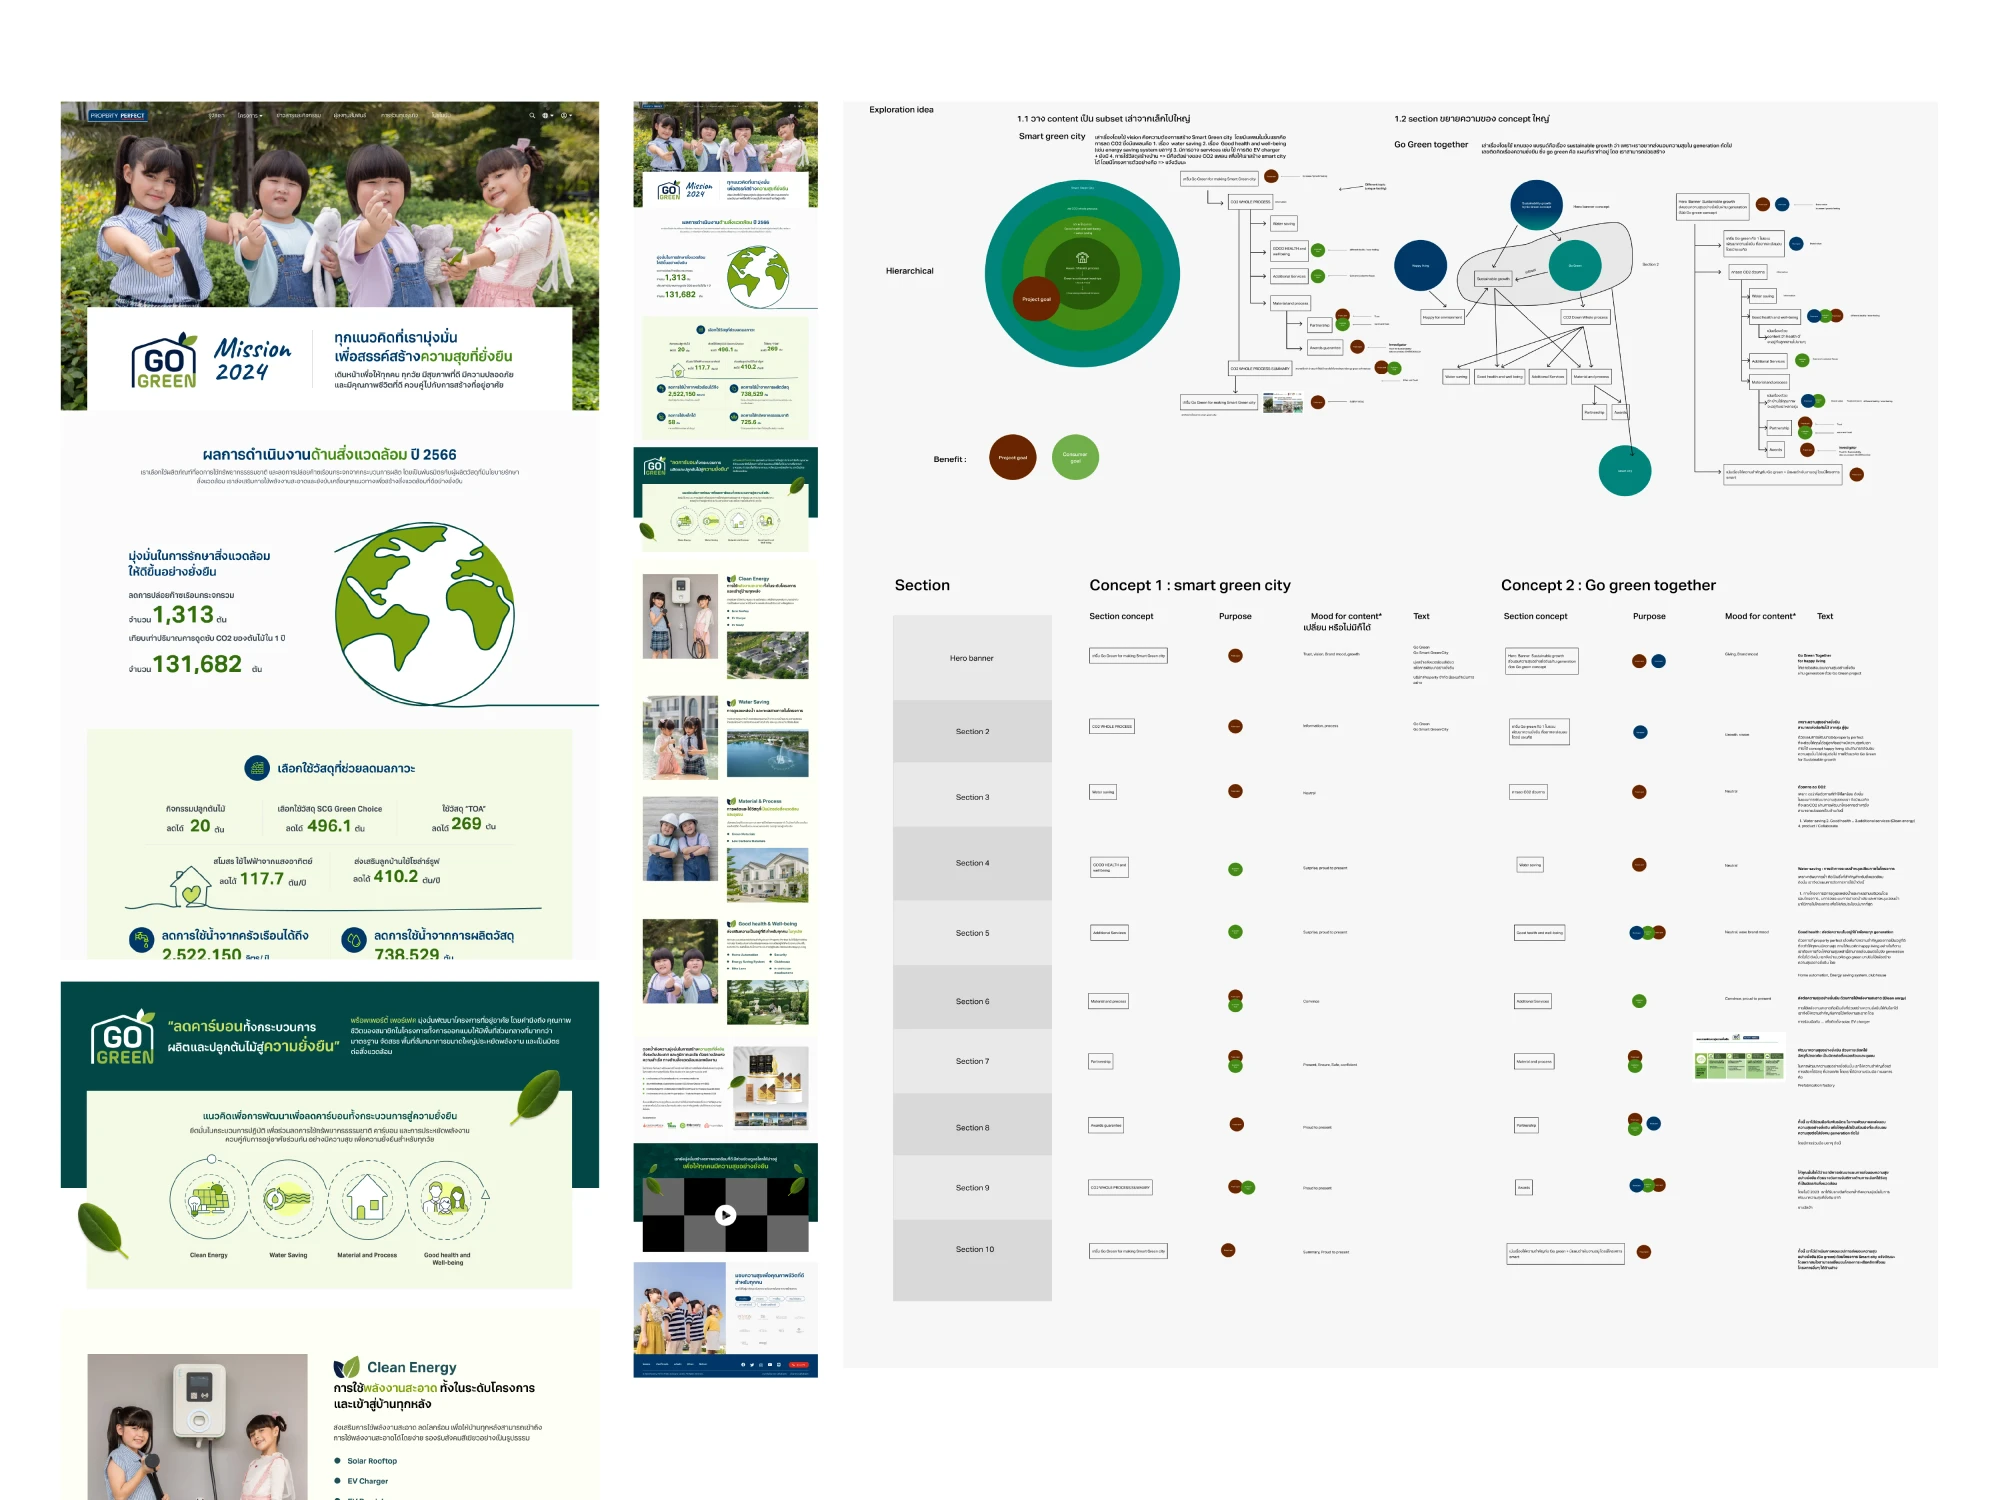Click the large green globe illustration
The width and height of the screenshot is (2000, 1500).
pos(425,612)
